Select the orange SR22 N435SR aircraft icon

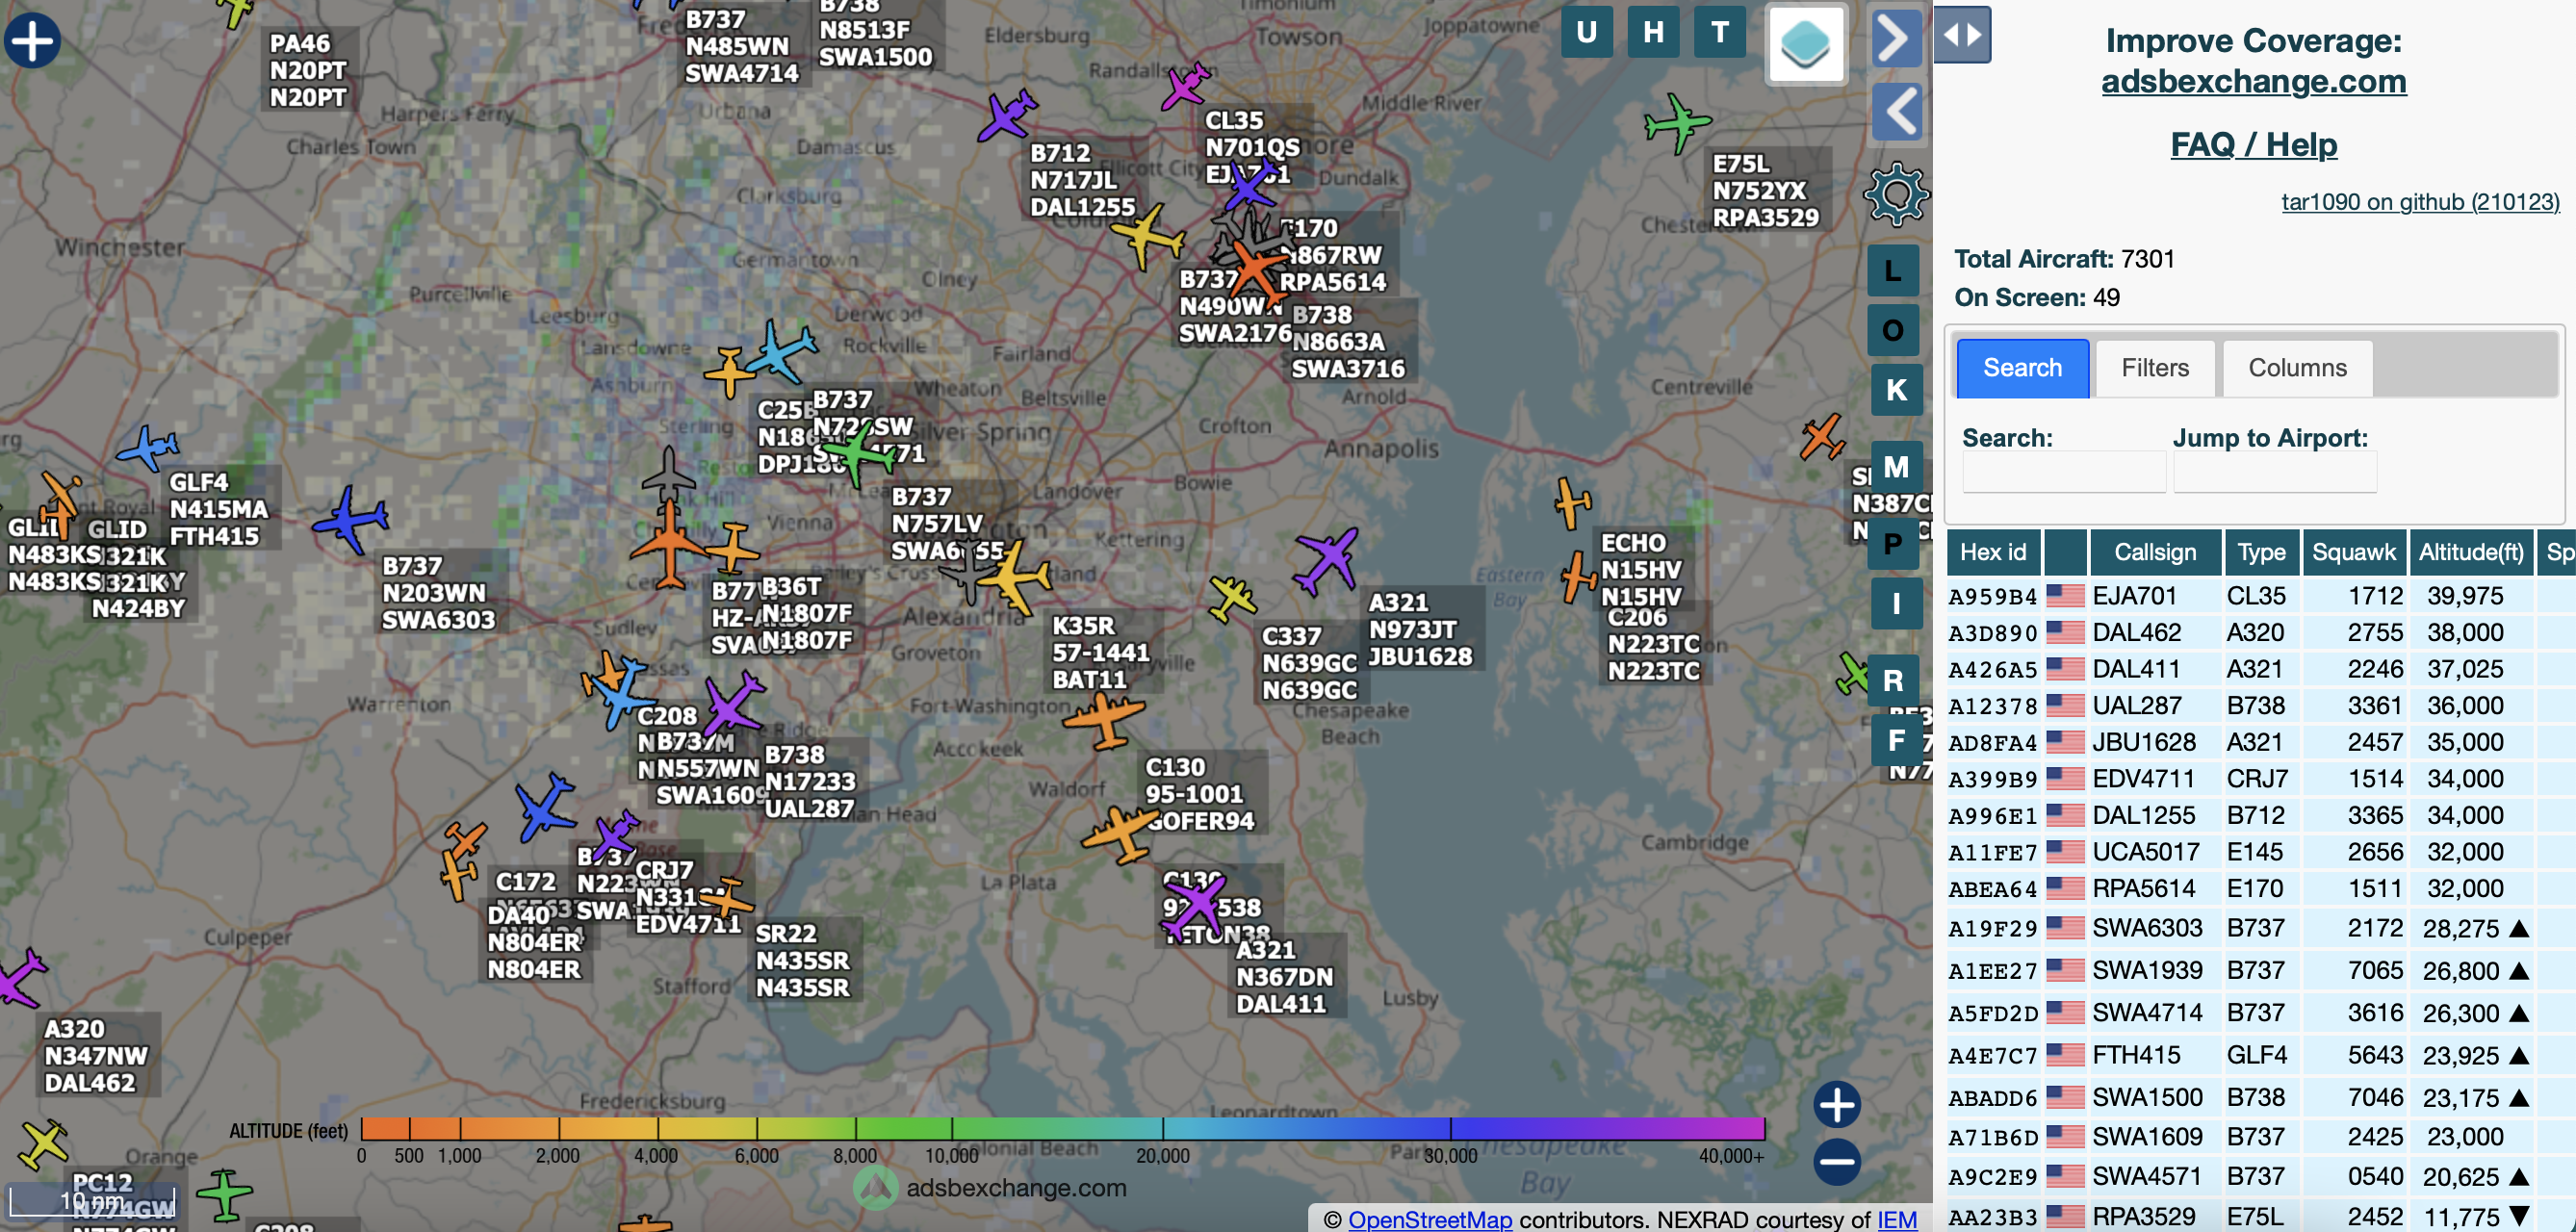pyautogui.click(x=729, y=898)
